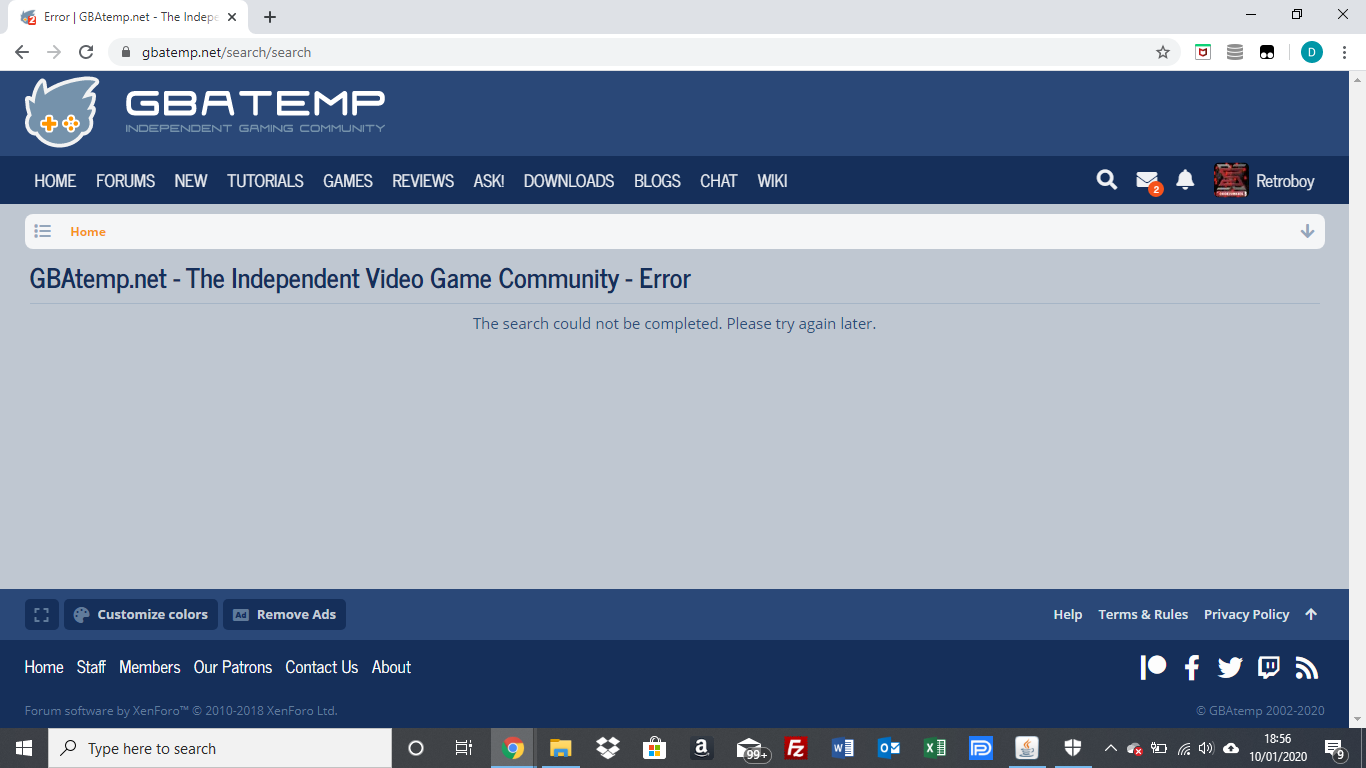Viewport: 1366px width, 768px height.
Task: Close the Error GBAtemp.net tab
Action: click(x=232, y=17)
